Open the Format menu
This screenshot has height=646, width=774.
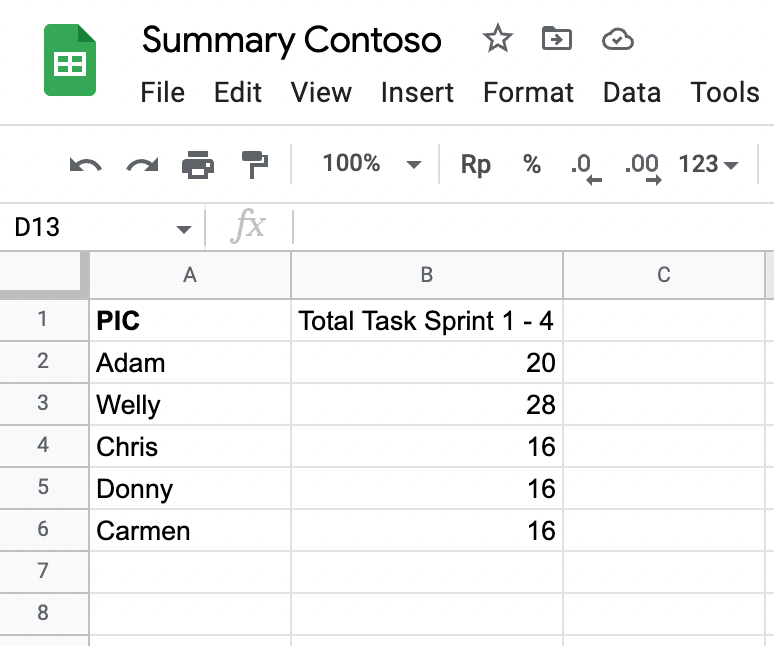coord(528,93)
